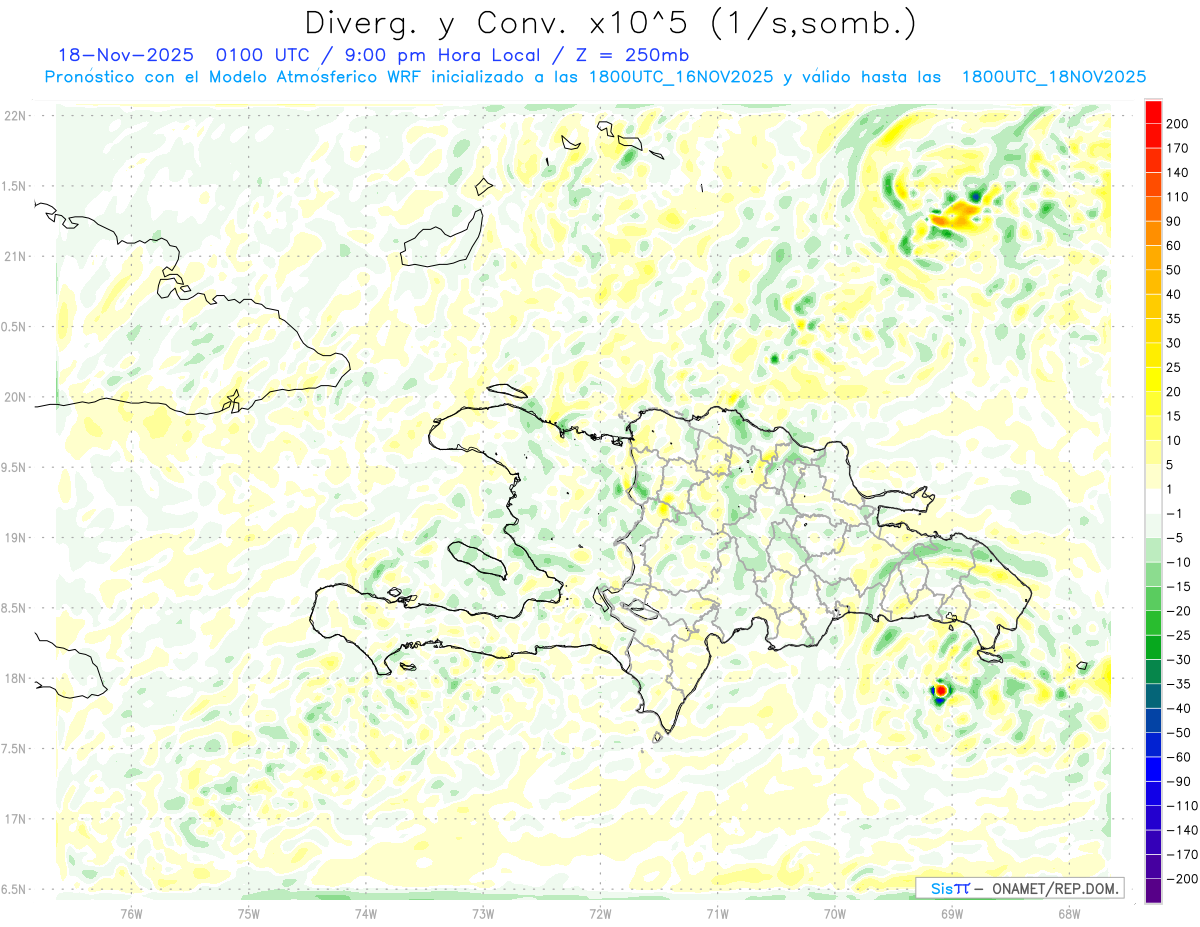Click the red-blue convergence spot near 69W 18N

940,691
